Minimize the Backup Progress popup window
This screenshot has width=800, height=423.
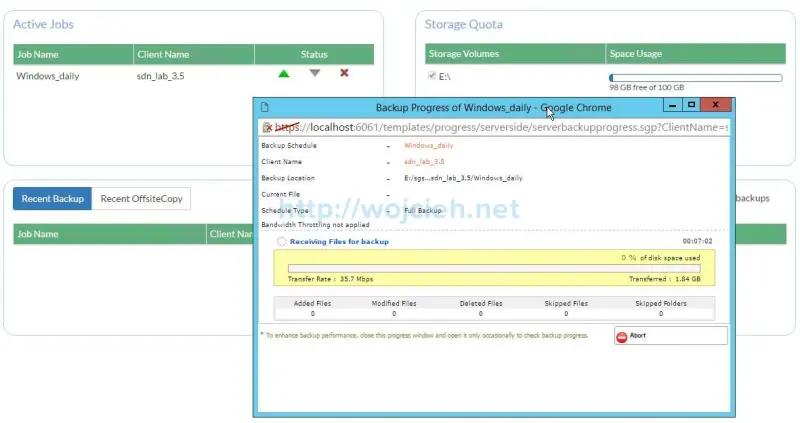672,105
